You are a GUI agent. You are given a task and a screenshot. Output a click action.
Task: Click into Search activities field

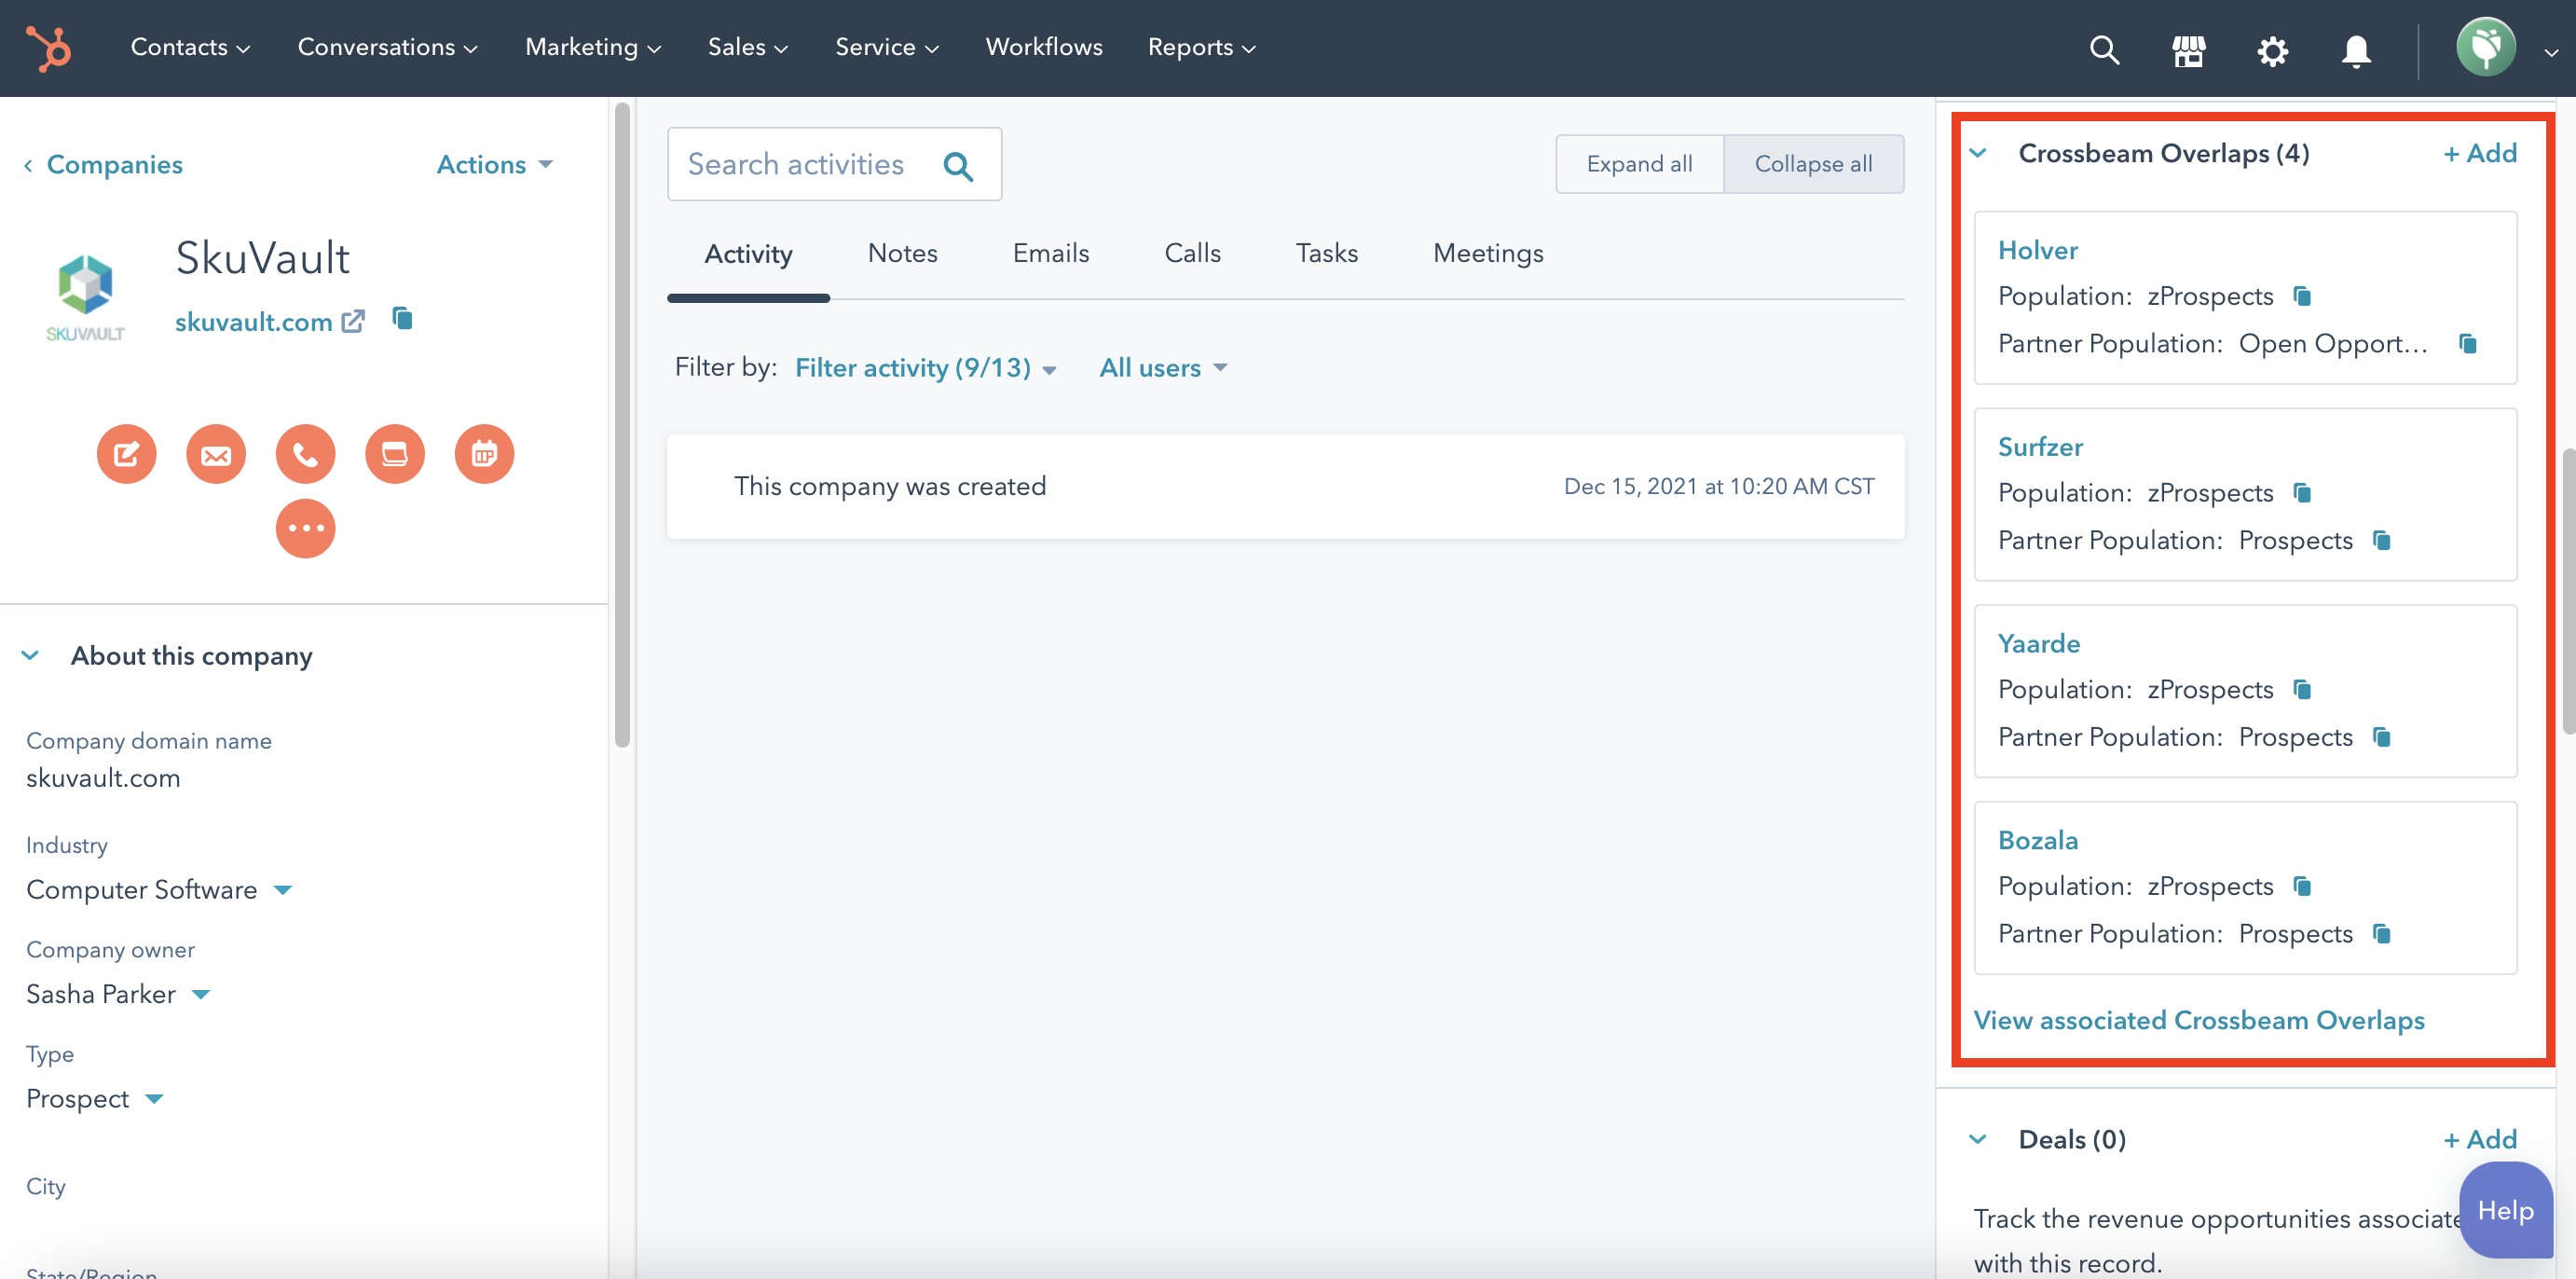pos(796,164)
